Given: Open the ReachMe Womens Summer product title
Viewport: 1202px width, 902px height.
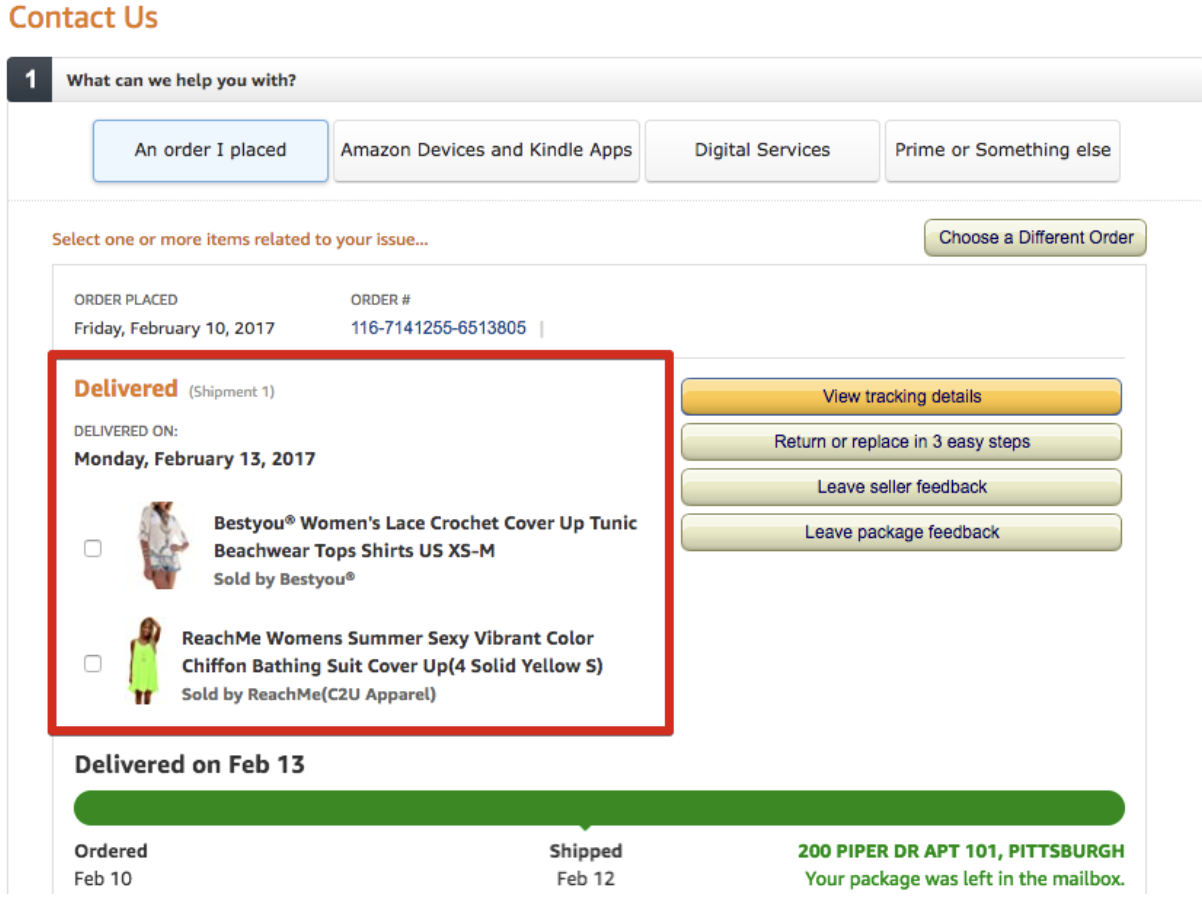Looking at the screenshot, I should pyautogui.click(x=392, y=652).
